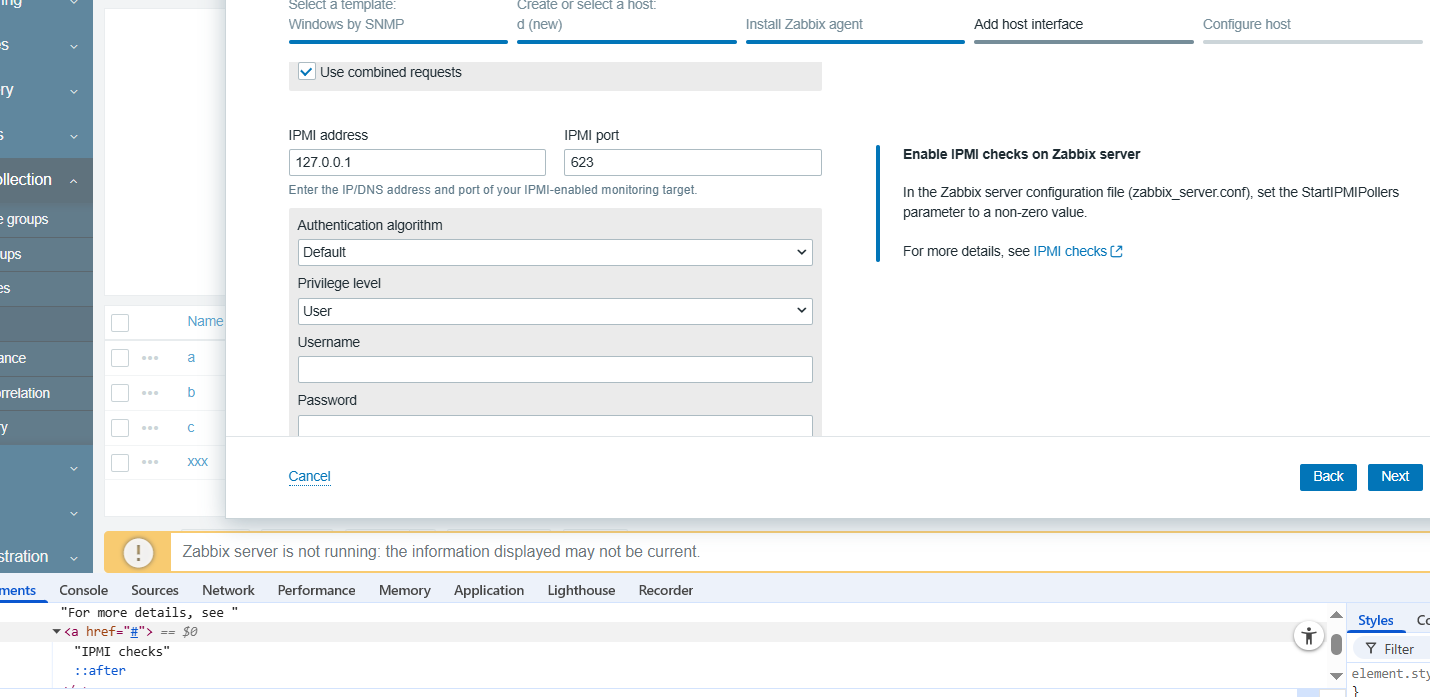1430x697 pixels.
Task: Click the filter funnel icon in Styles pane
Action: click(1371, 649)
